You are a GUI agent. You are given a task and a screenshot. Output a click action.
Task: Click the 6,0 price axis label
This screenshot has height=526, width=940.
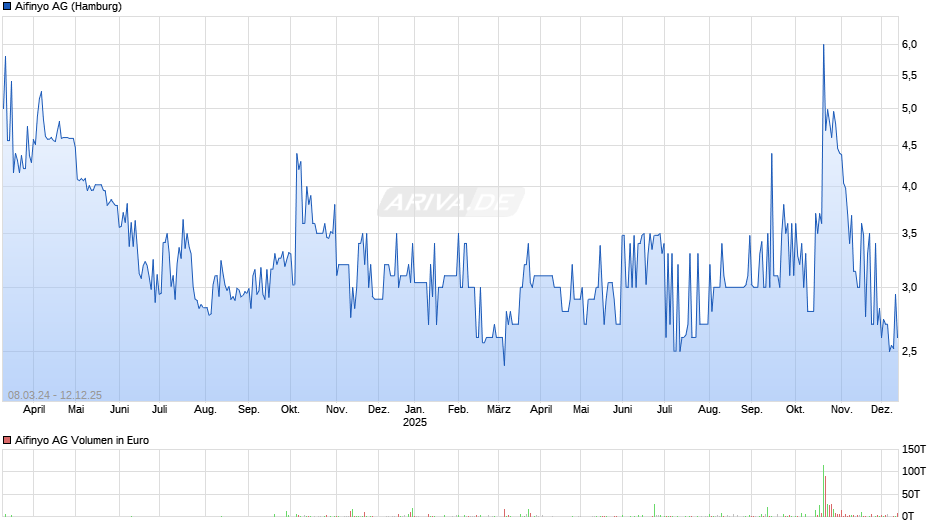click(x=909, y=44)
